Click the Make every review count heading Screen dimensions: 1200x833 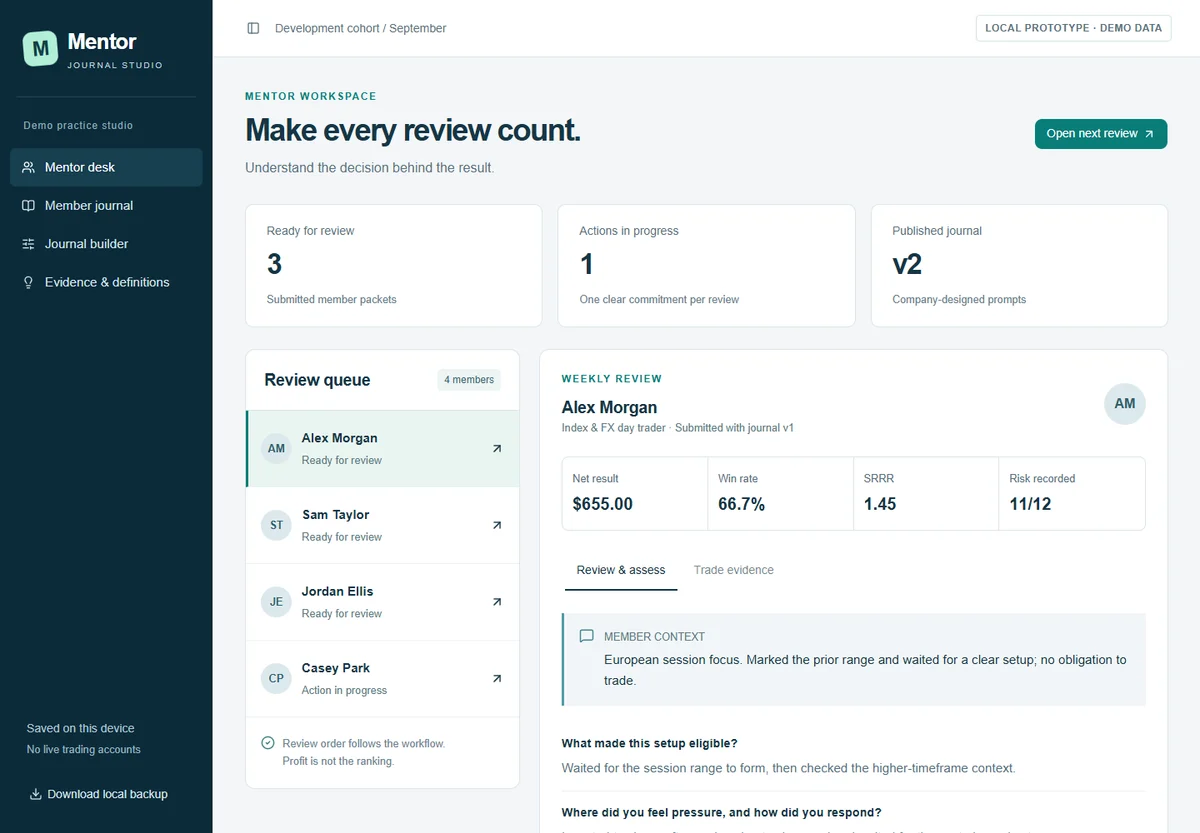[413, 130]
